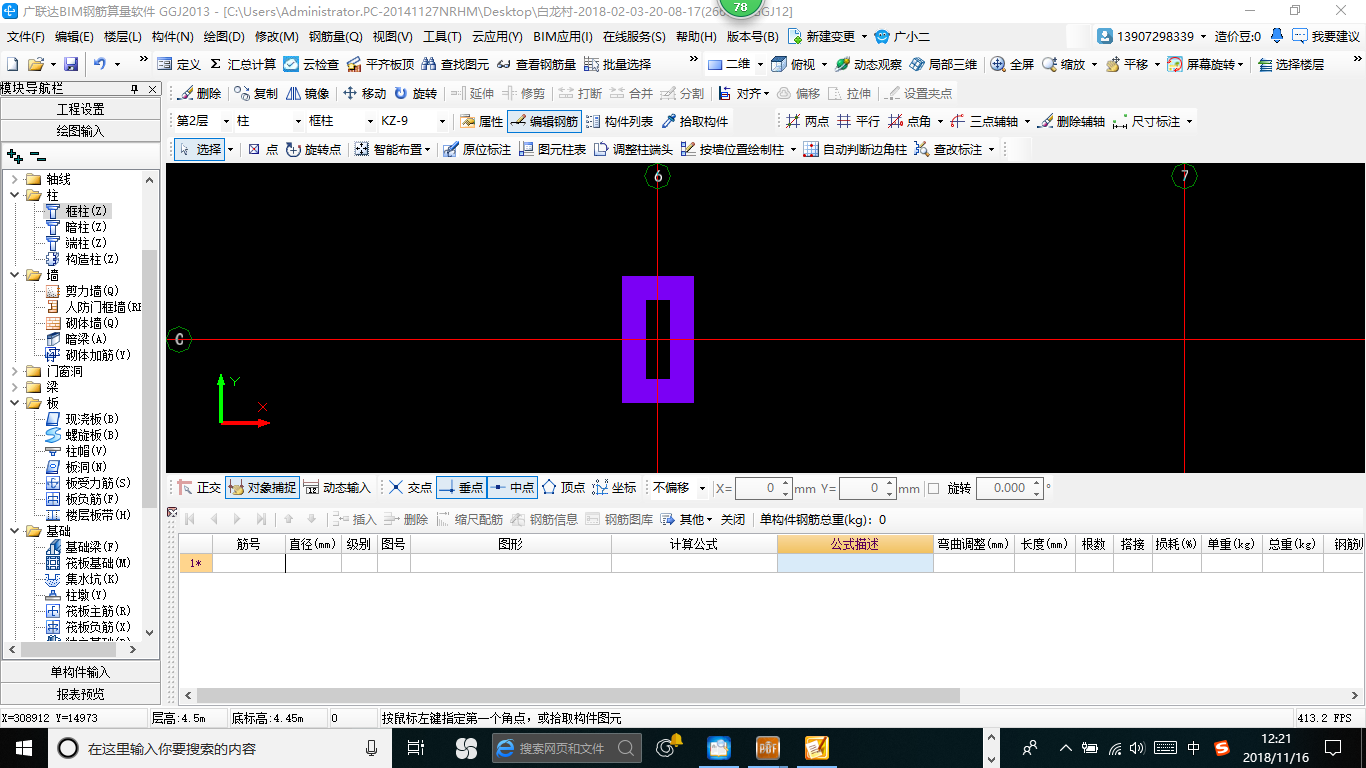The height and width of the screenshot is (768, 1366).
Task: Open the 框柱 type dropdown
Action: pos(368,121)
